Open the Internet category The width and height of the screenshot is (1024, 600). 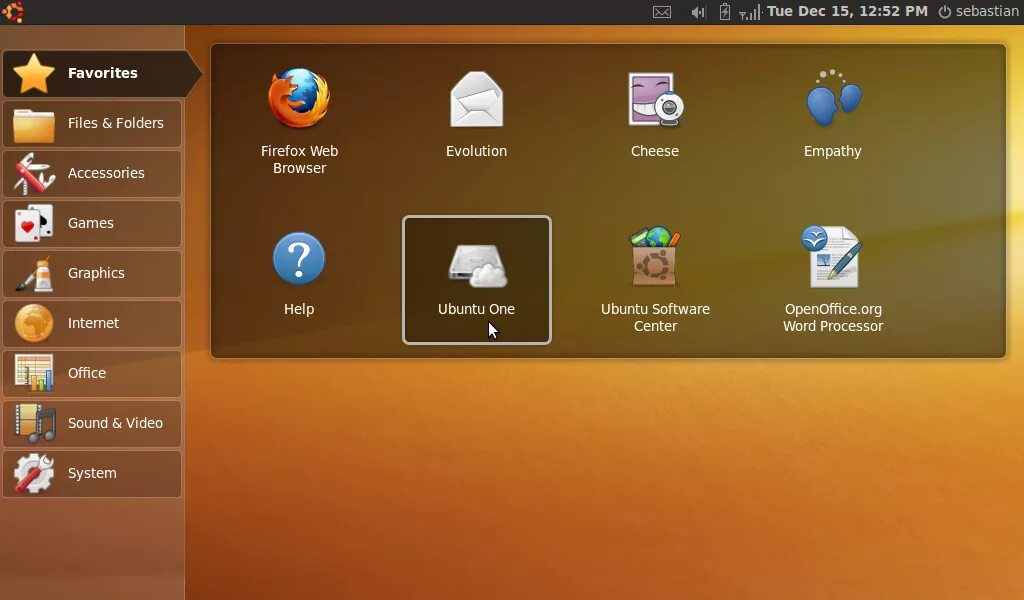click(x=92, y=323)
